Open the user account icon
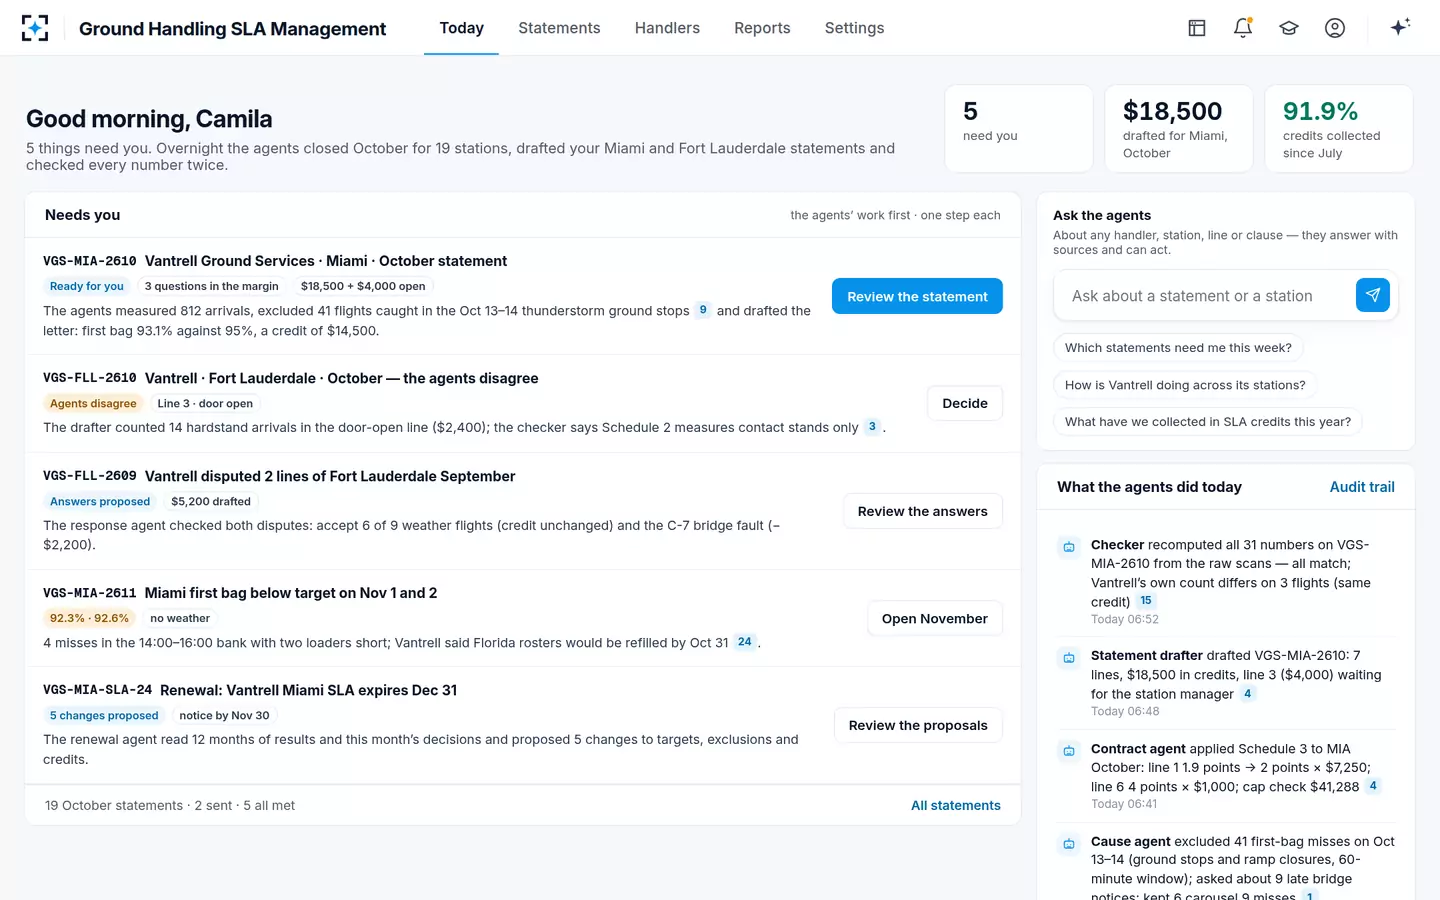This screenshot has width=1440, height=900. tap(1335, 28)
